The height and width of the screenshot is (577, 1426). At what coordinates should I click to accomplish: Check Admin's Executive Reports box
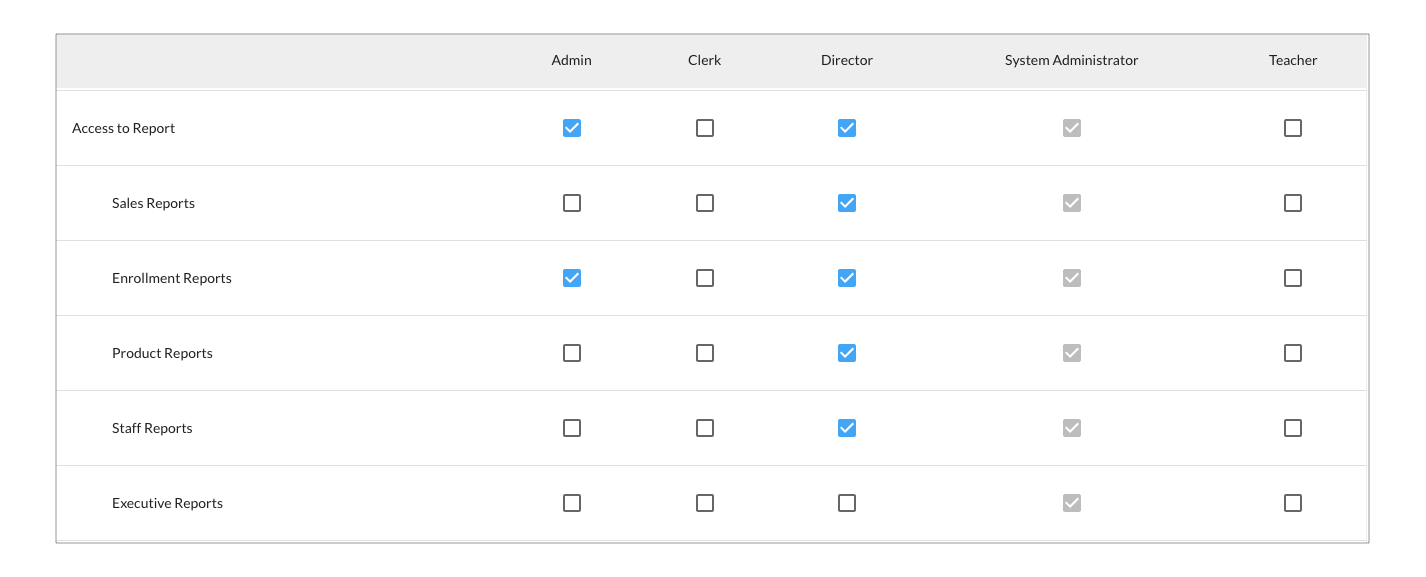[x=572, y=503]
